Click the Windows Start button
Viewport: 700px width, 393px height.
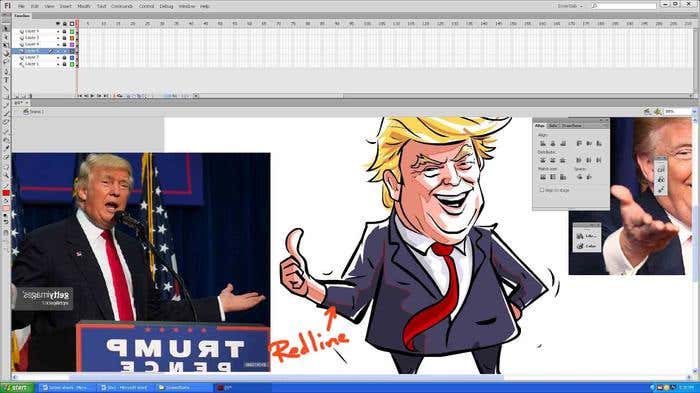(x=17, y=388)
